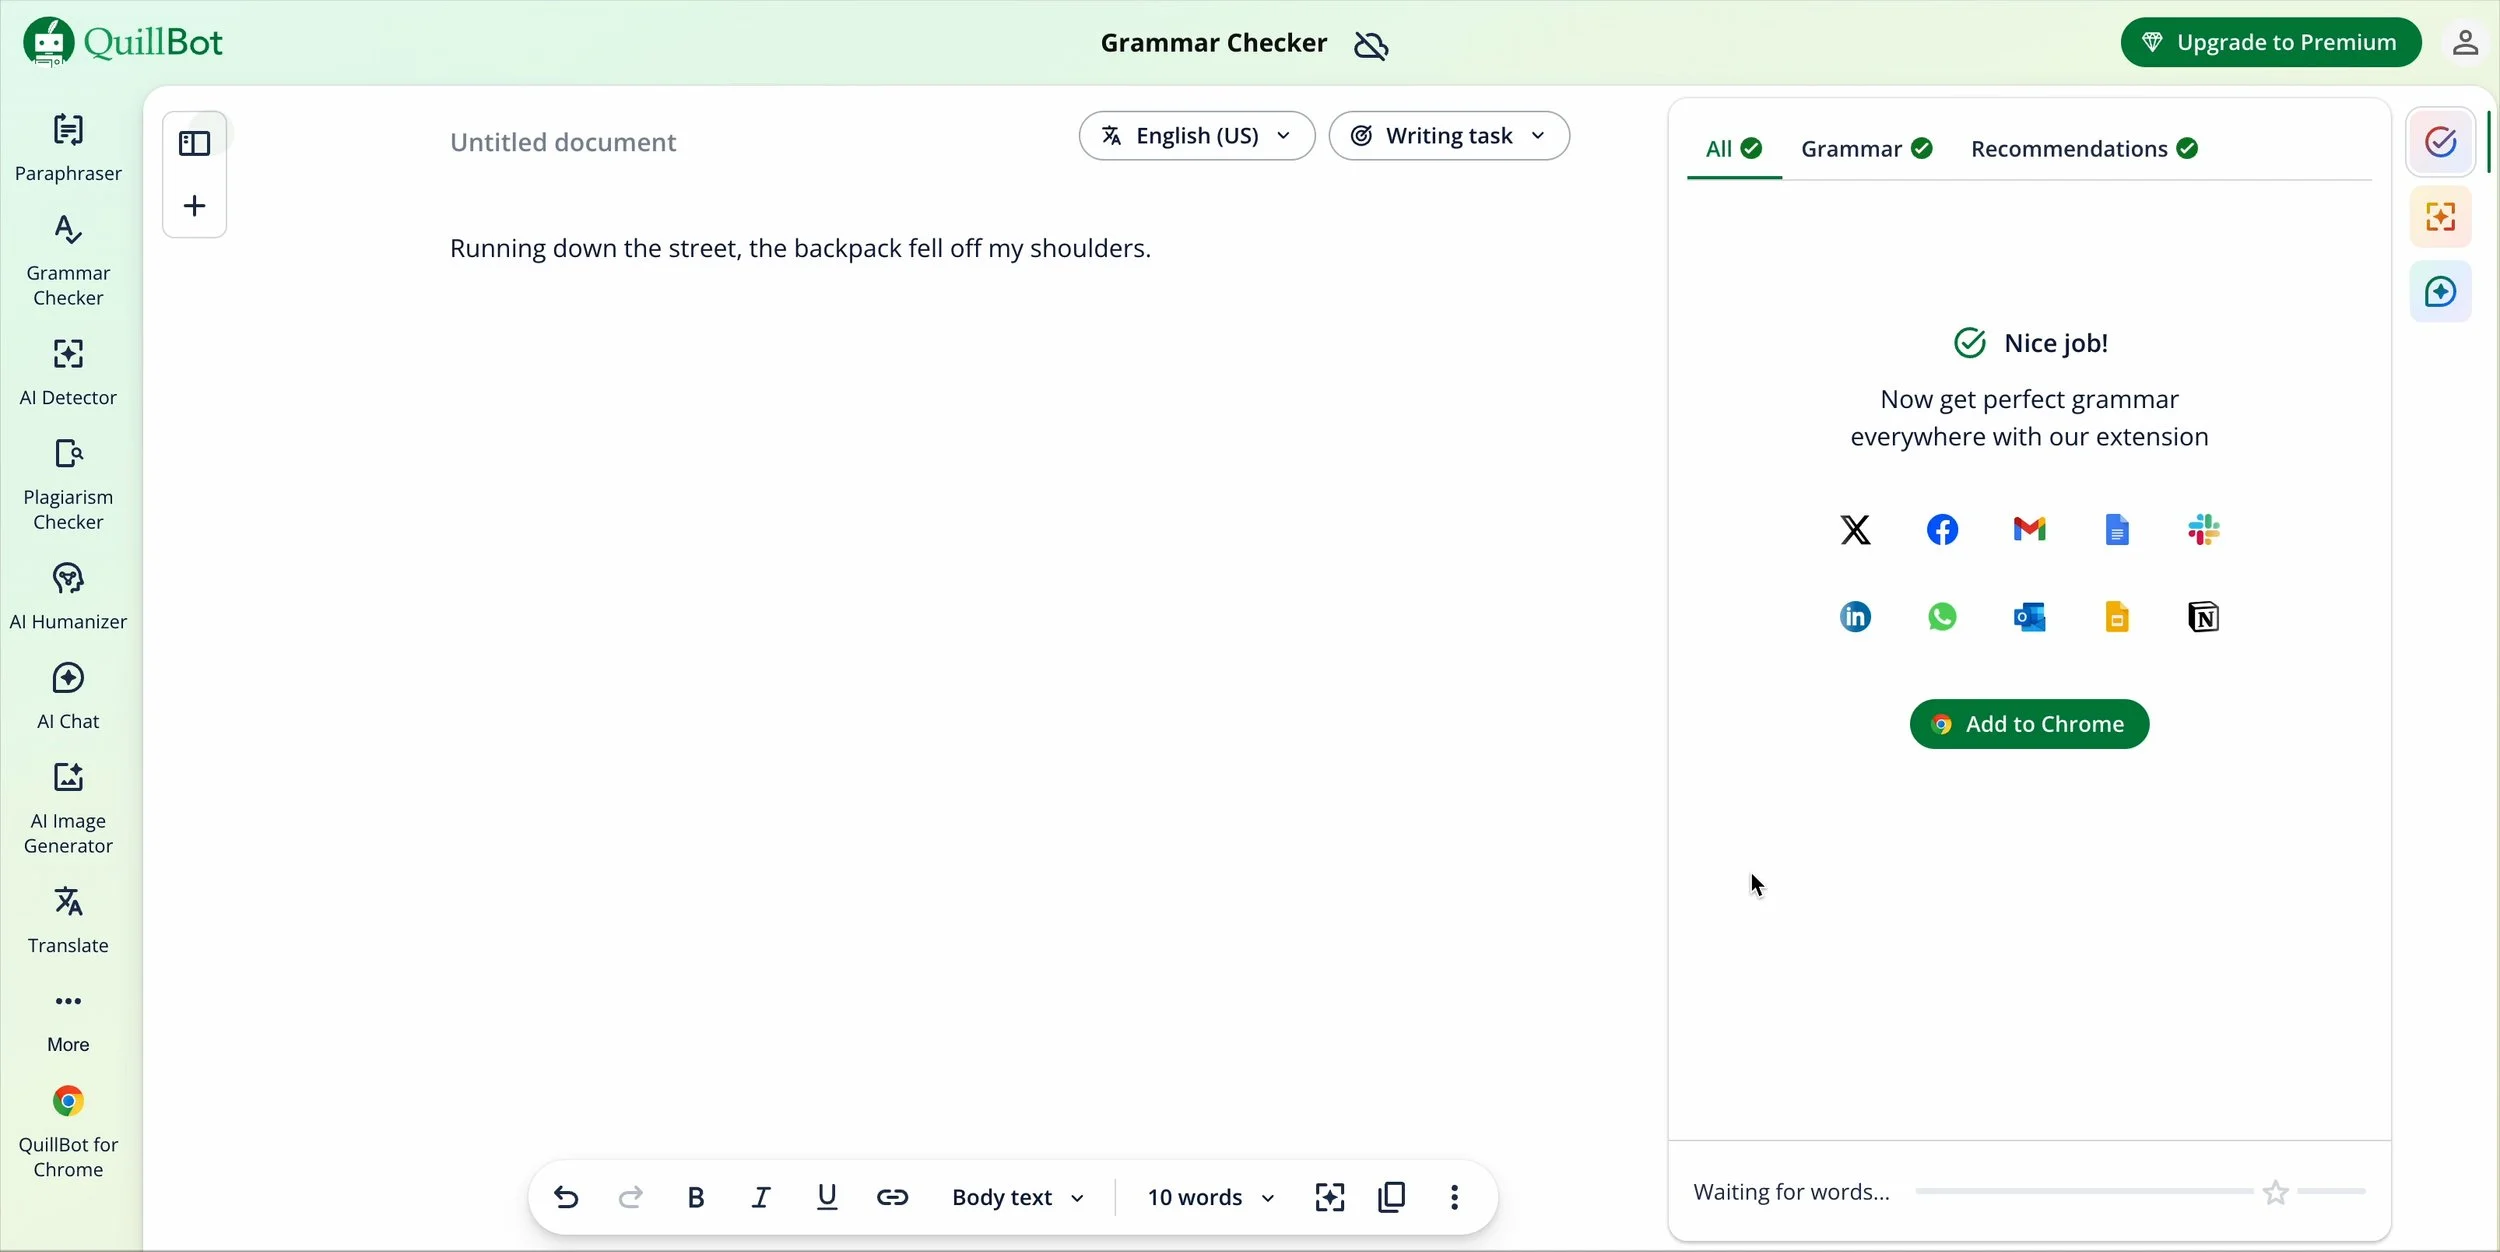Open QuillBot for Chrome in sidebar
The image size is (2500, 1252).
(68, 1132)
